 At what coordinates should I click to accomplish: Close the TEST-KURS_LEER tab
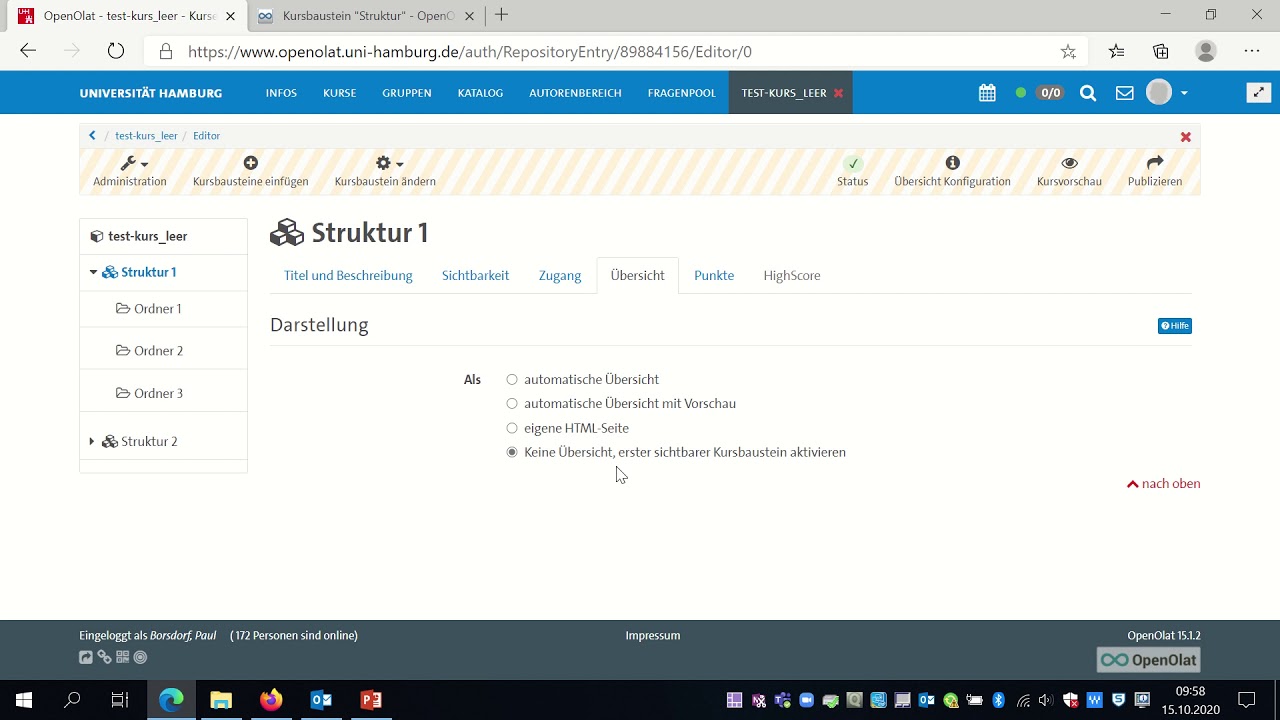[838, 93]
